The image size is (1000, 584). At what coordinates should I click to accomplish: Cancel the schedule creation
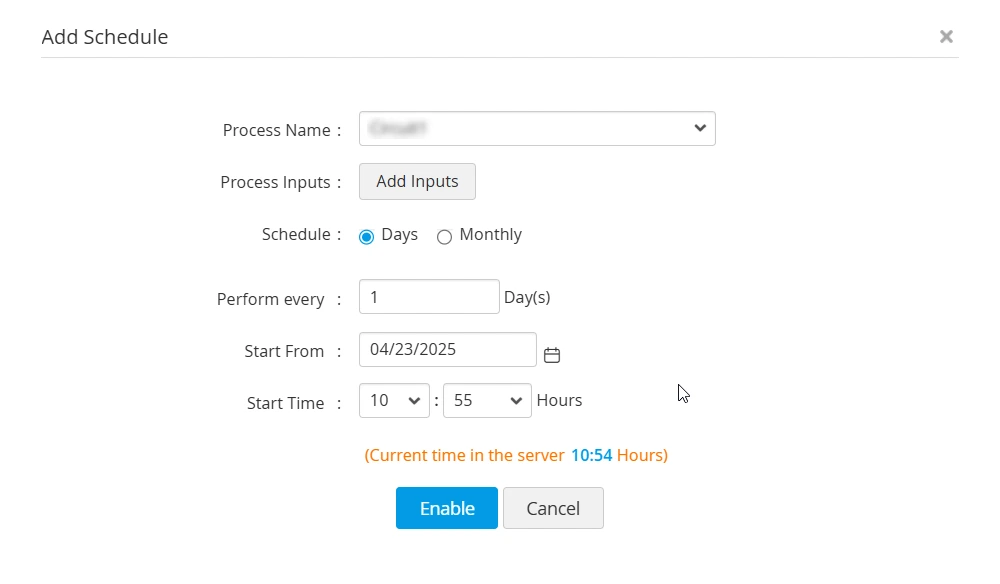553,508
